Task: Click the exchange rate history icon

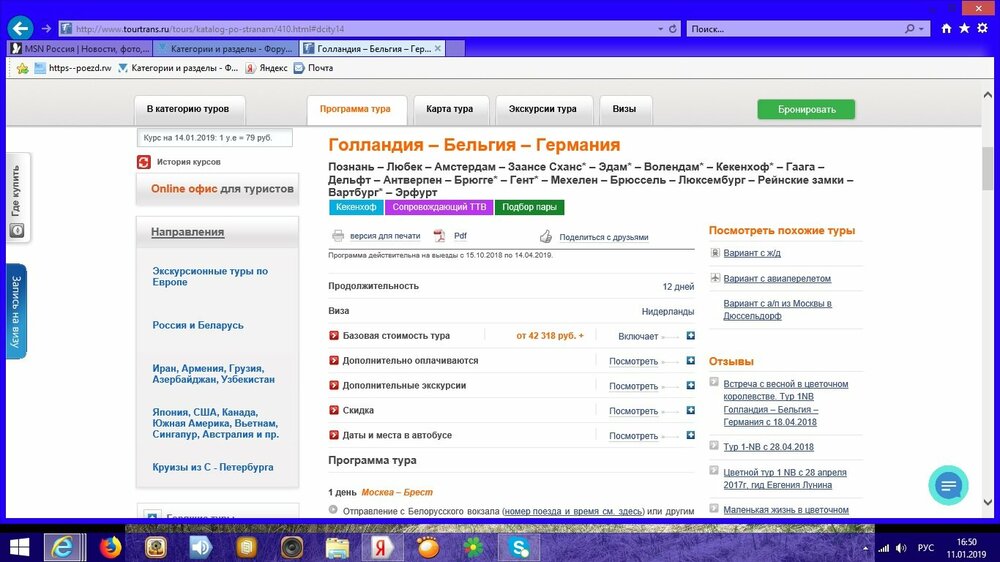Action: (144, 162)
